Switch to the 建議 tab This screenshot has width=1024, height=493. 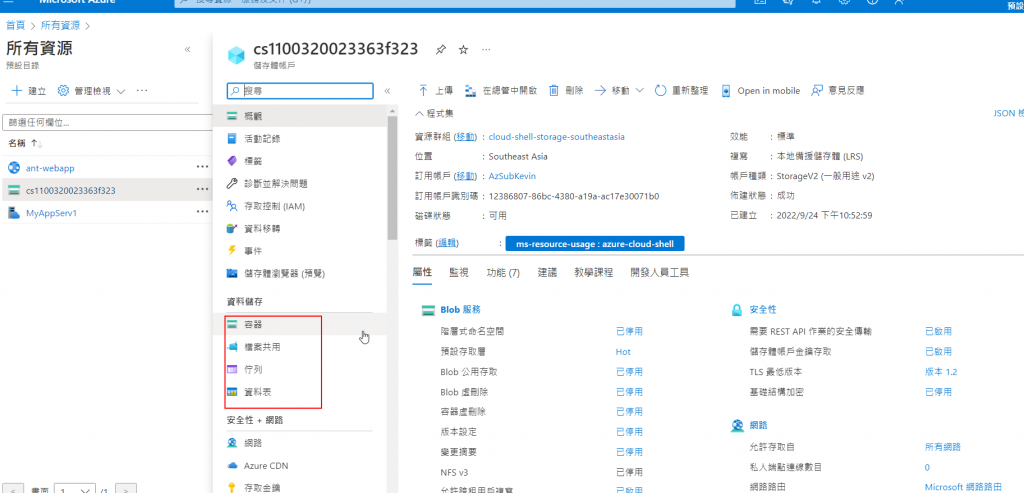point(547,273)
